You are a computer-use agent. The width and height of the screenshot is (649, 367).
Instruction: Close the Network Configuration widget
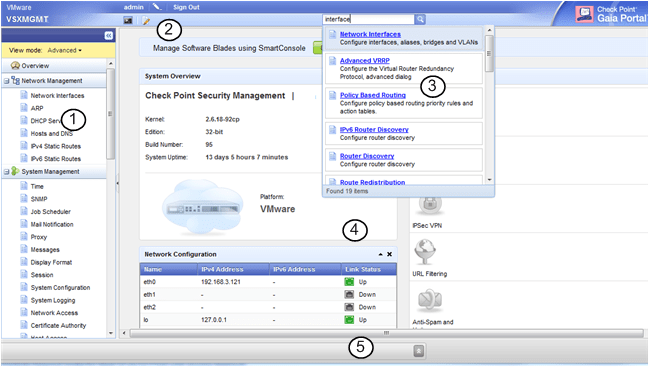[x=389, y=254]
